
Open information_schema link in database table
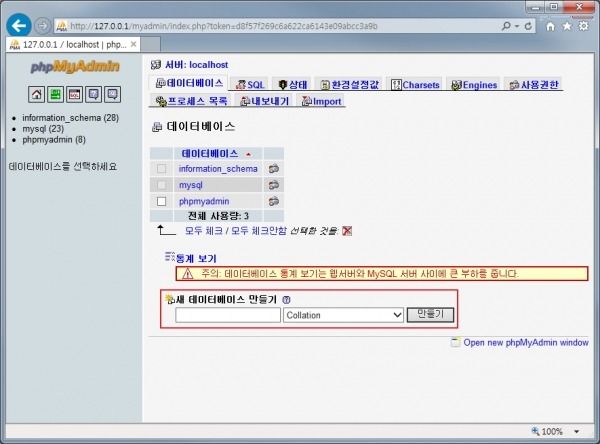(218, 168)
